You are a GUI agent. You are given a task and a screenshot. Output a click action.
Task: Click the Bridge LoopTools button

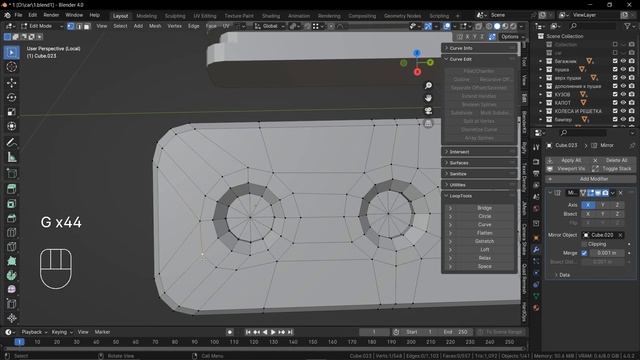[x=484, y=208]
